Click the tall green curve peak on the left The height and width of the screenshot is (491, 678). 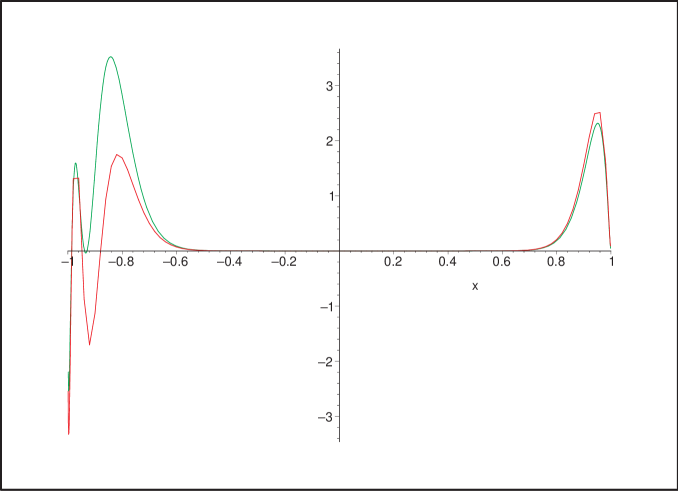[110, 58]
